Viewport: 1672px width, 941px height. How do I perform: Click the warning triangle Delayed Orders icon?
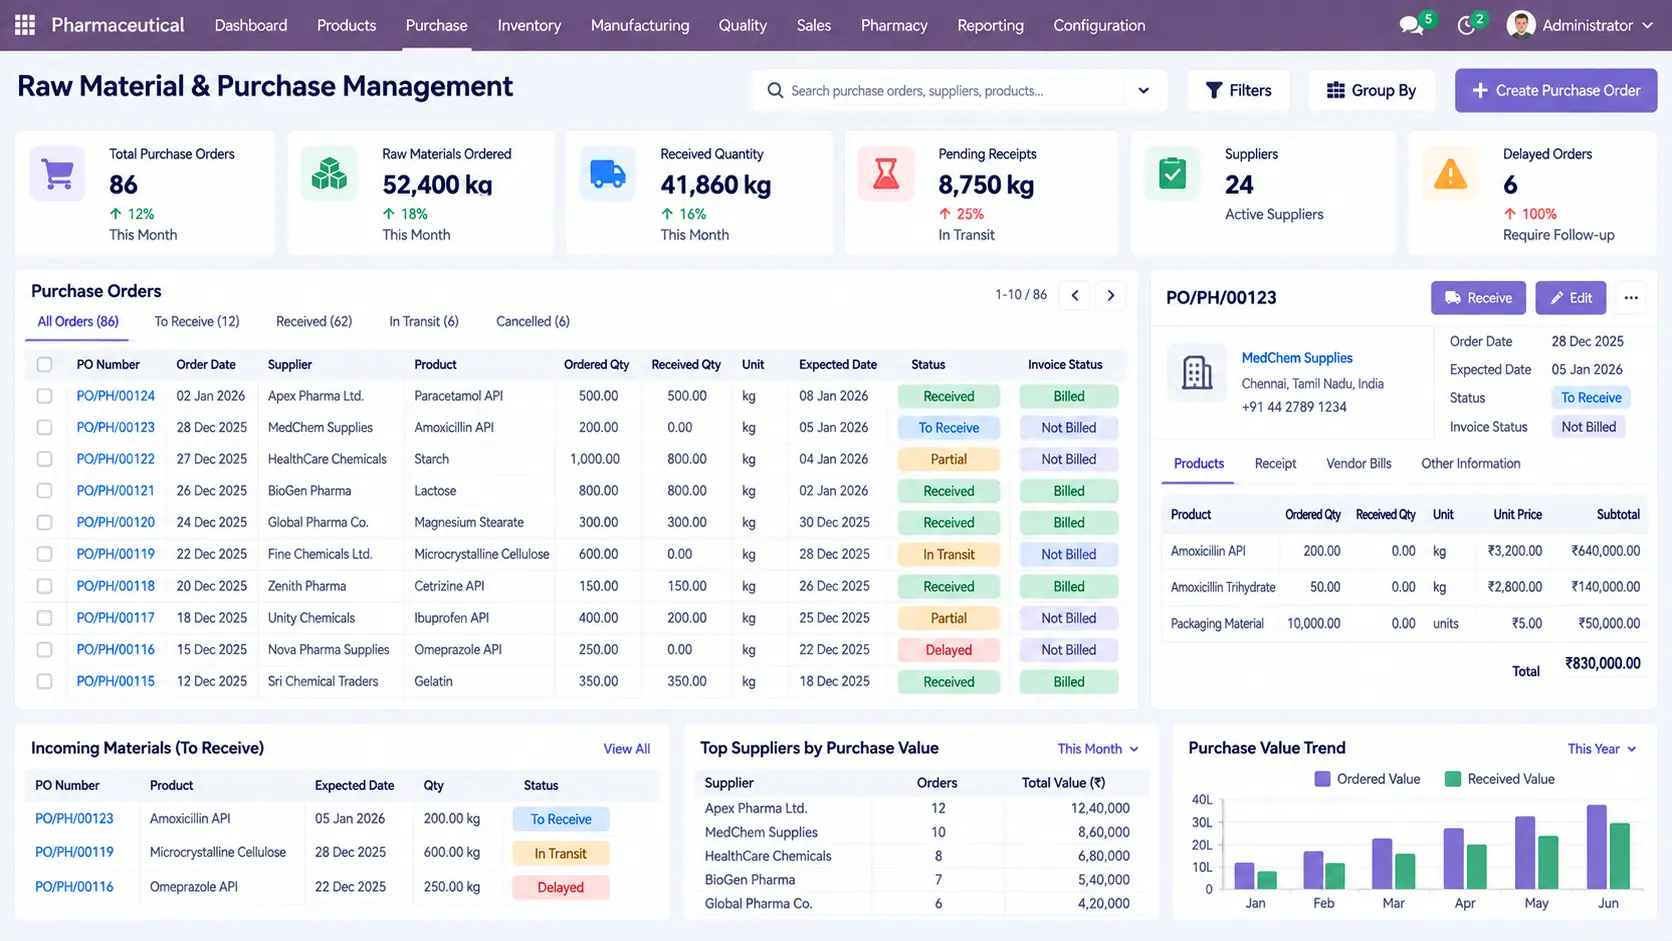point(1450,174)
